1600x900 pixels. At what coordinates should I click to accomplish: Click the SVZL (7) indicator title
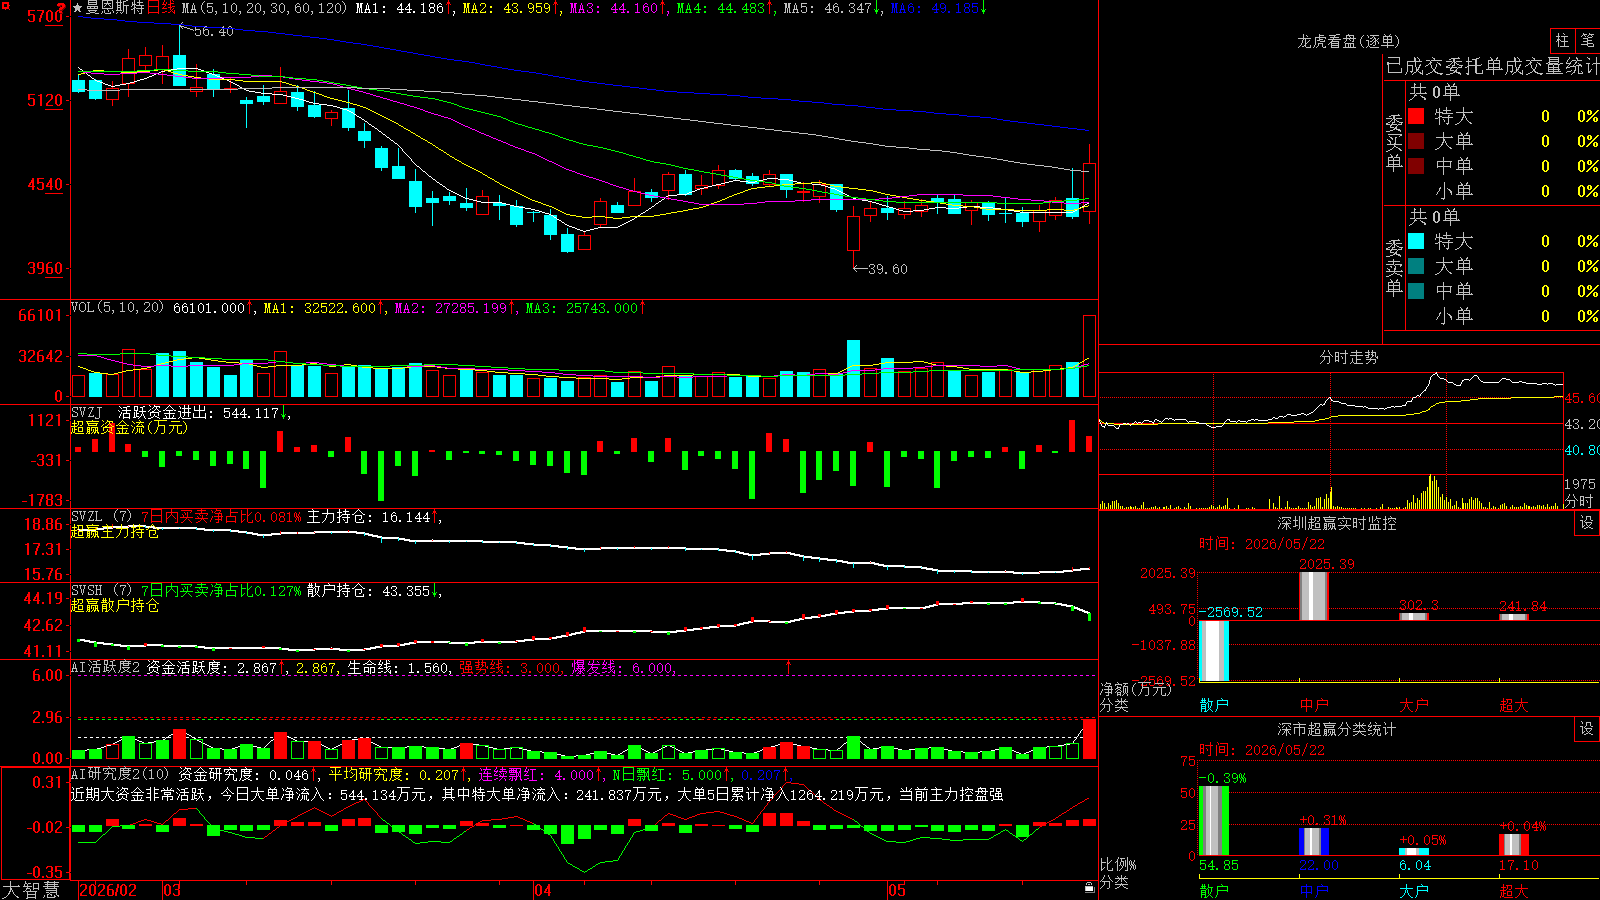[101, 517]
